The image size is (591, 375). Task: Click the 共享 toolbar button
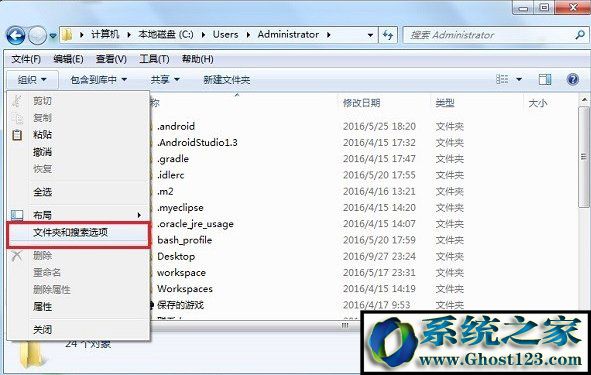click(x=165, y=80)
